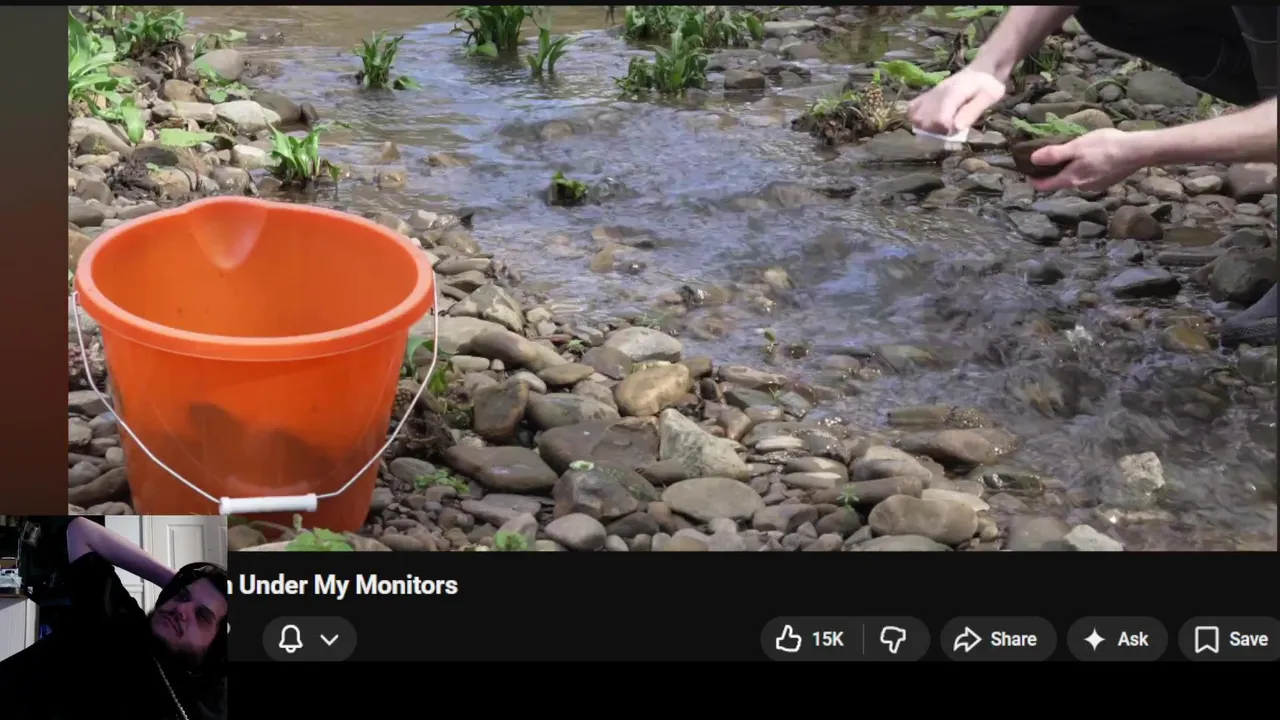The height and width of the screenshot is (720, 1280).
Task: Click the white bucket handle grip
Action: tap(268, 504)
